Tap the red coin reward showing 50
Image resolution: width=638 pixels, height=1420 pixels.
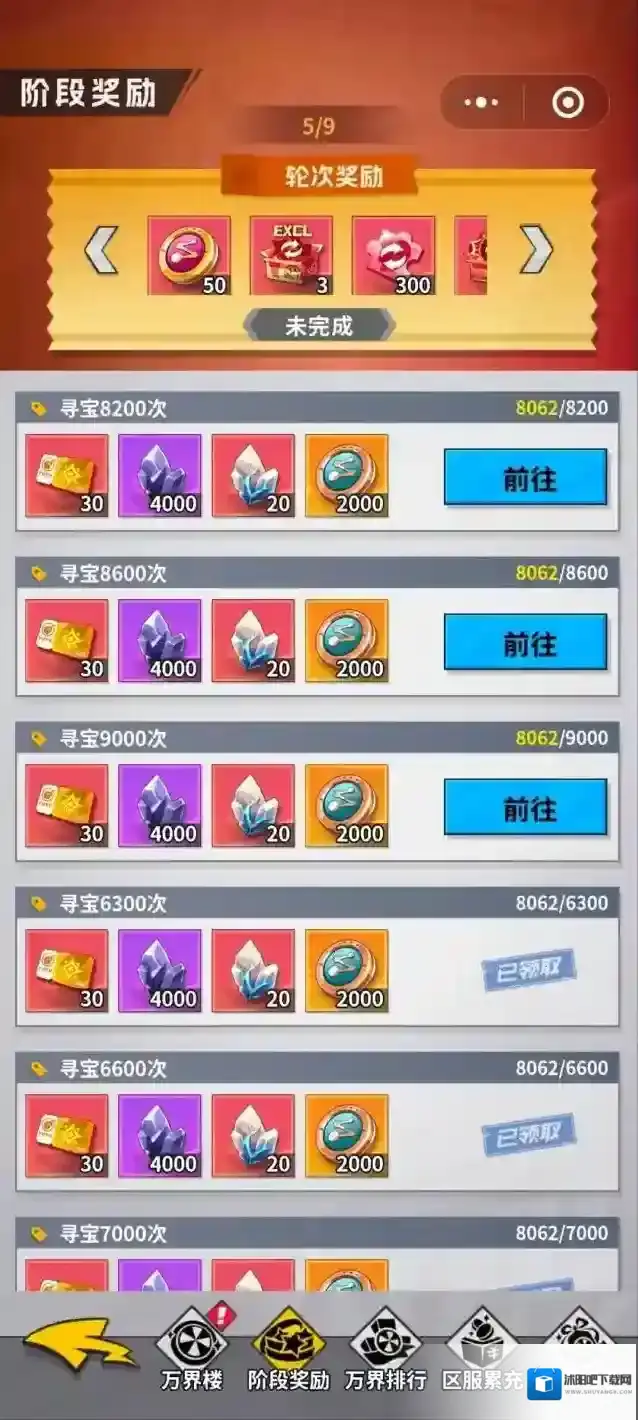(x=189, y=256)
